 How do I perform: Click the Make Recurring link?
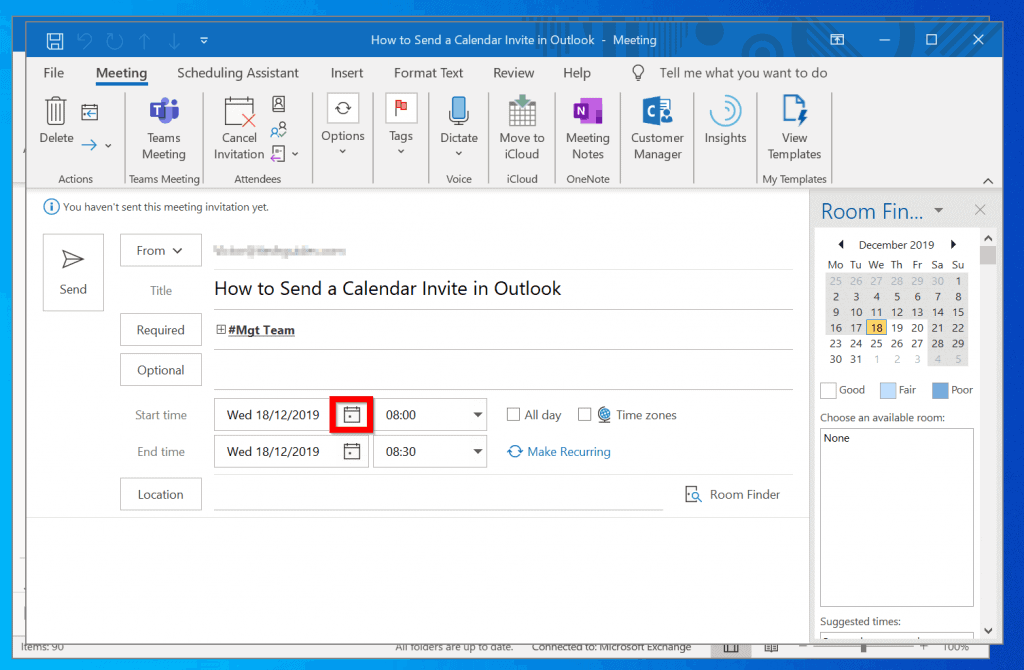pyautogui.click(x=559, y=452)
